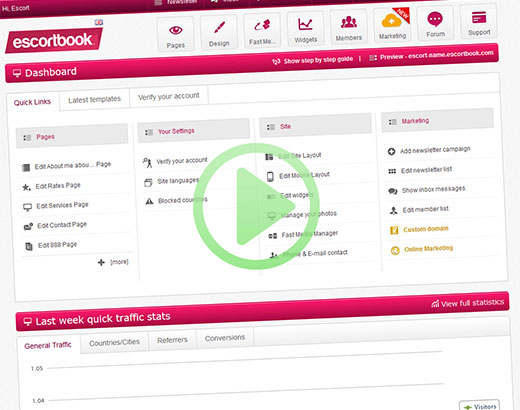This screenshot has height=410, width=520.
Task: Open the Forum speech bubble icon
Action: [435, 23]
